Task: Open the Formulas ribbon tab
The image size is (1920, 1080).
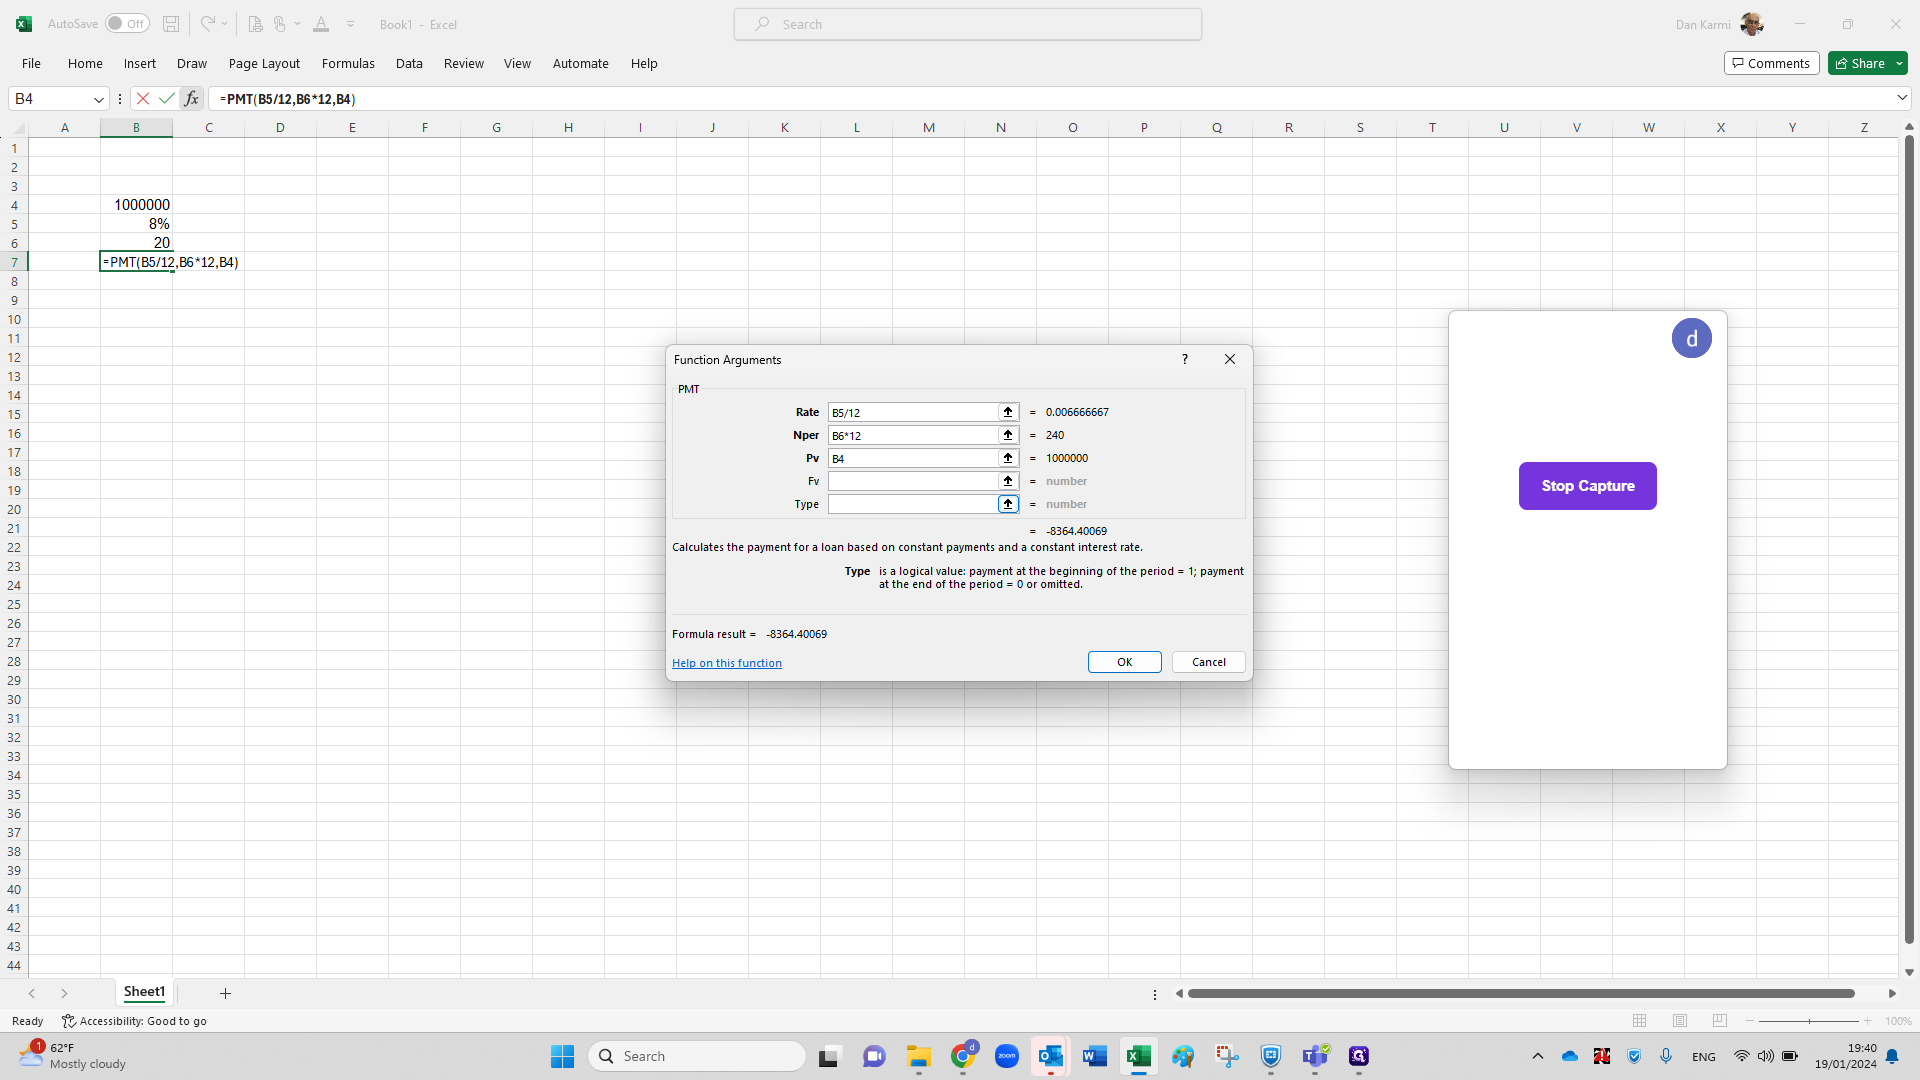Action: click(348, 63)
